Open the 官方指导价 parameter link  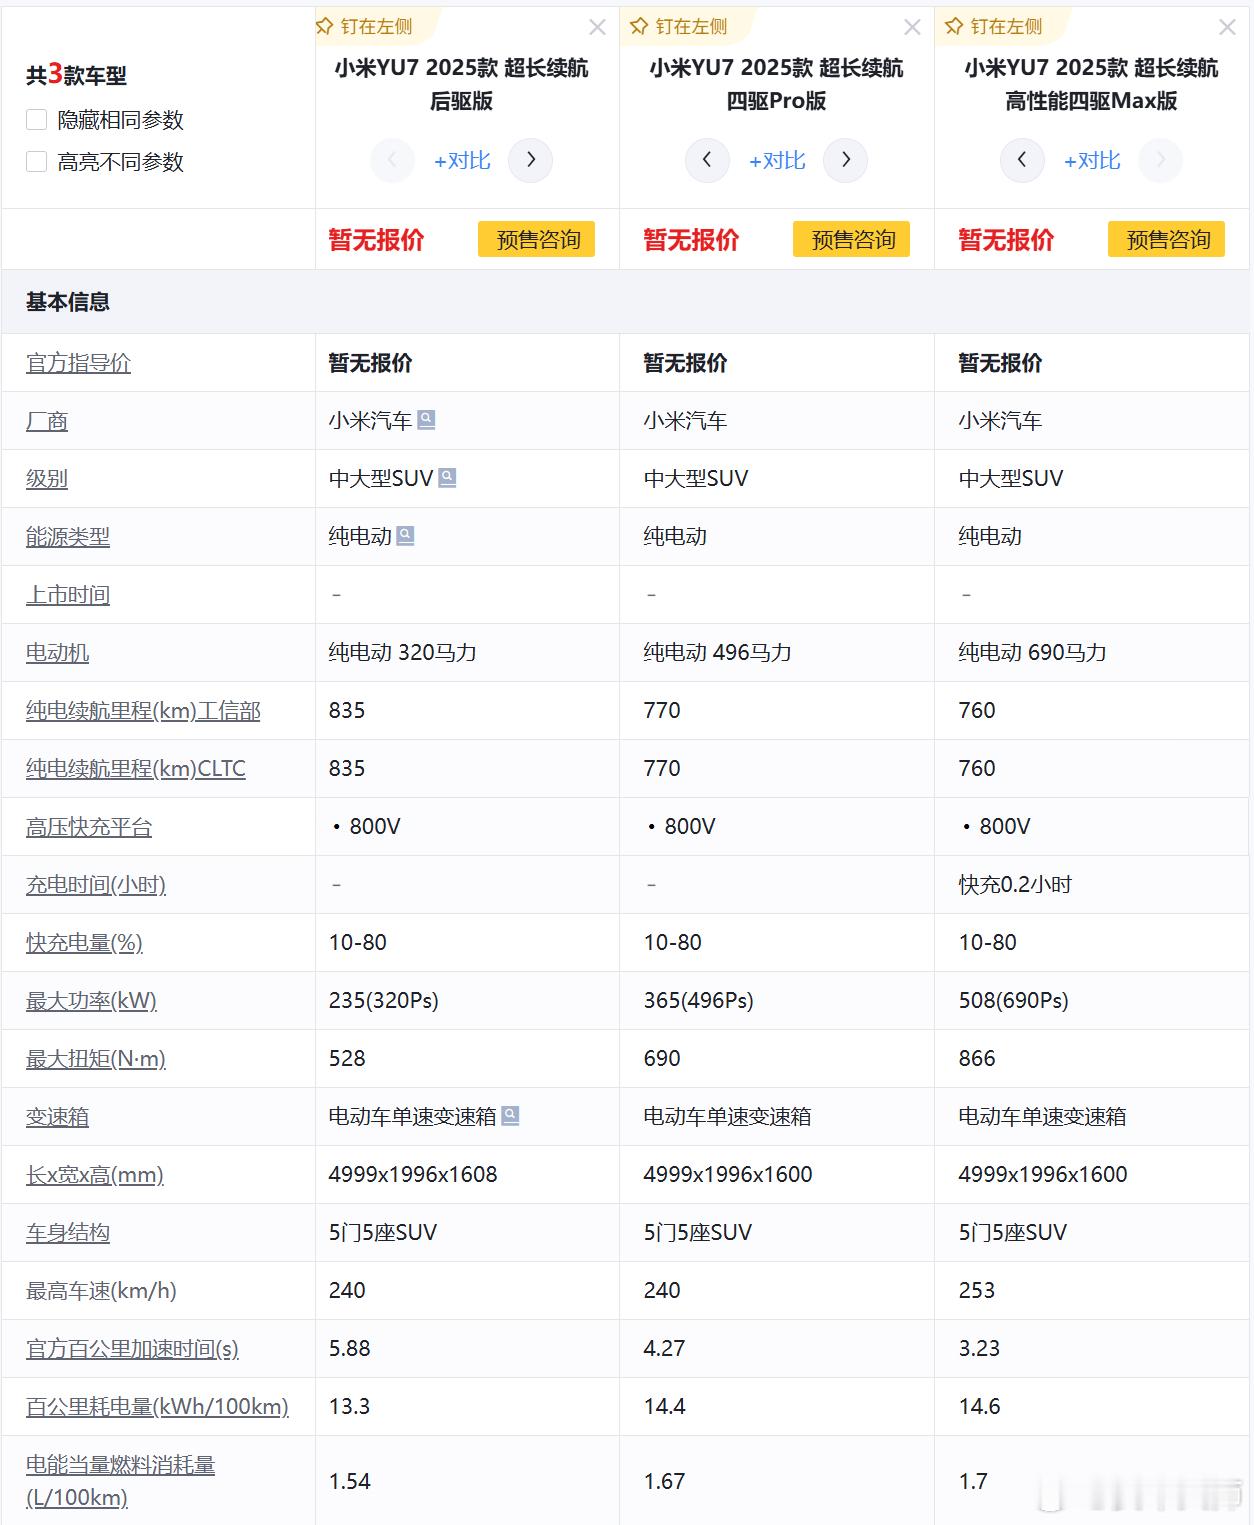[x=78, y=363]
